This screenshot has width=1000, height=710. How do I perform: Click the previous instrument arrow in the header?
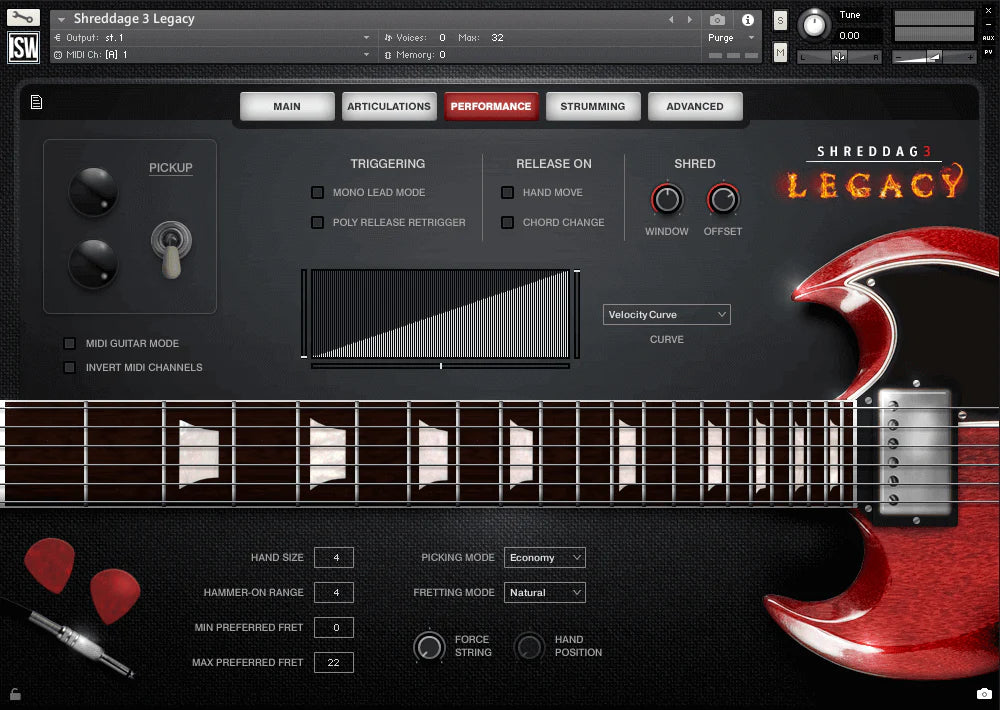672,18
